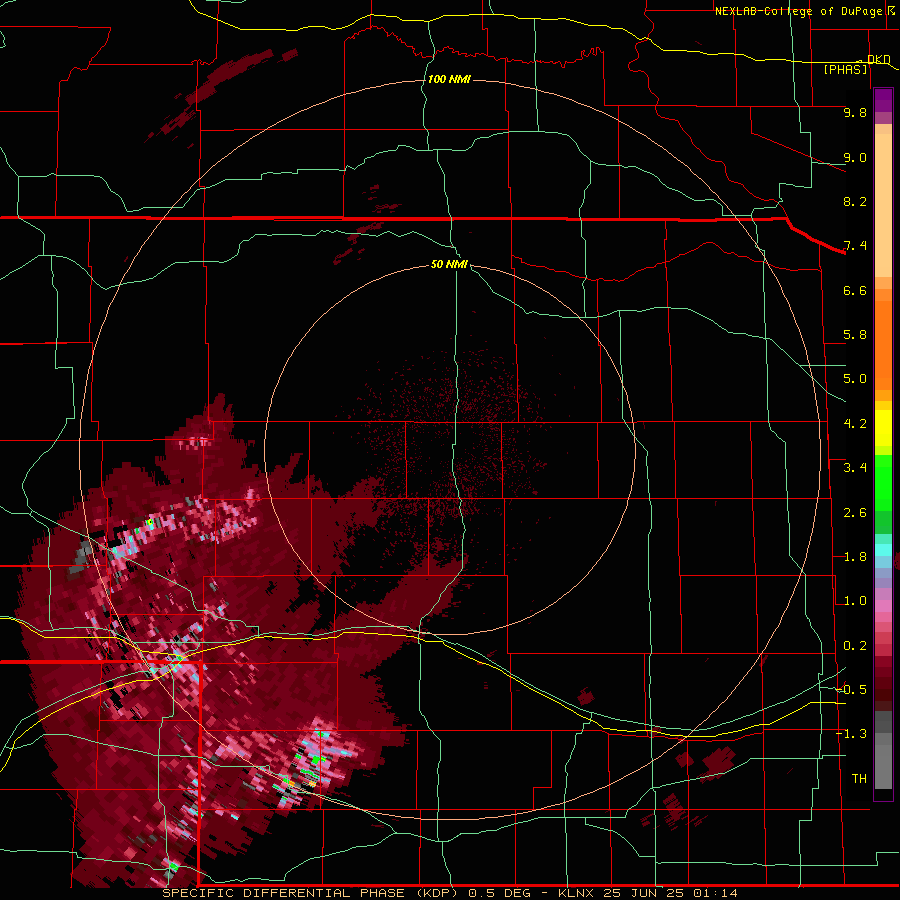Click the -1.3 legend value
Image resolution: width=900 pixels, height=900 pixels.
click(852, 734)
